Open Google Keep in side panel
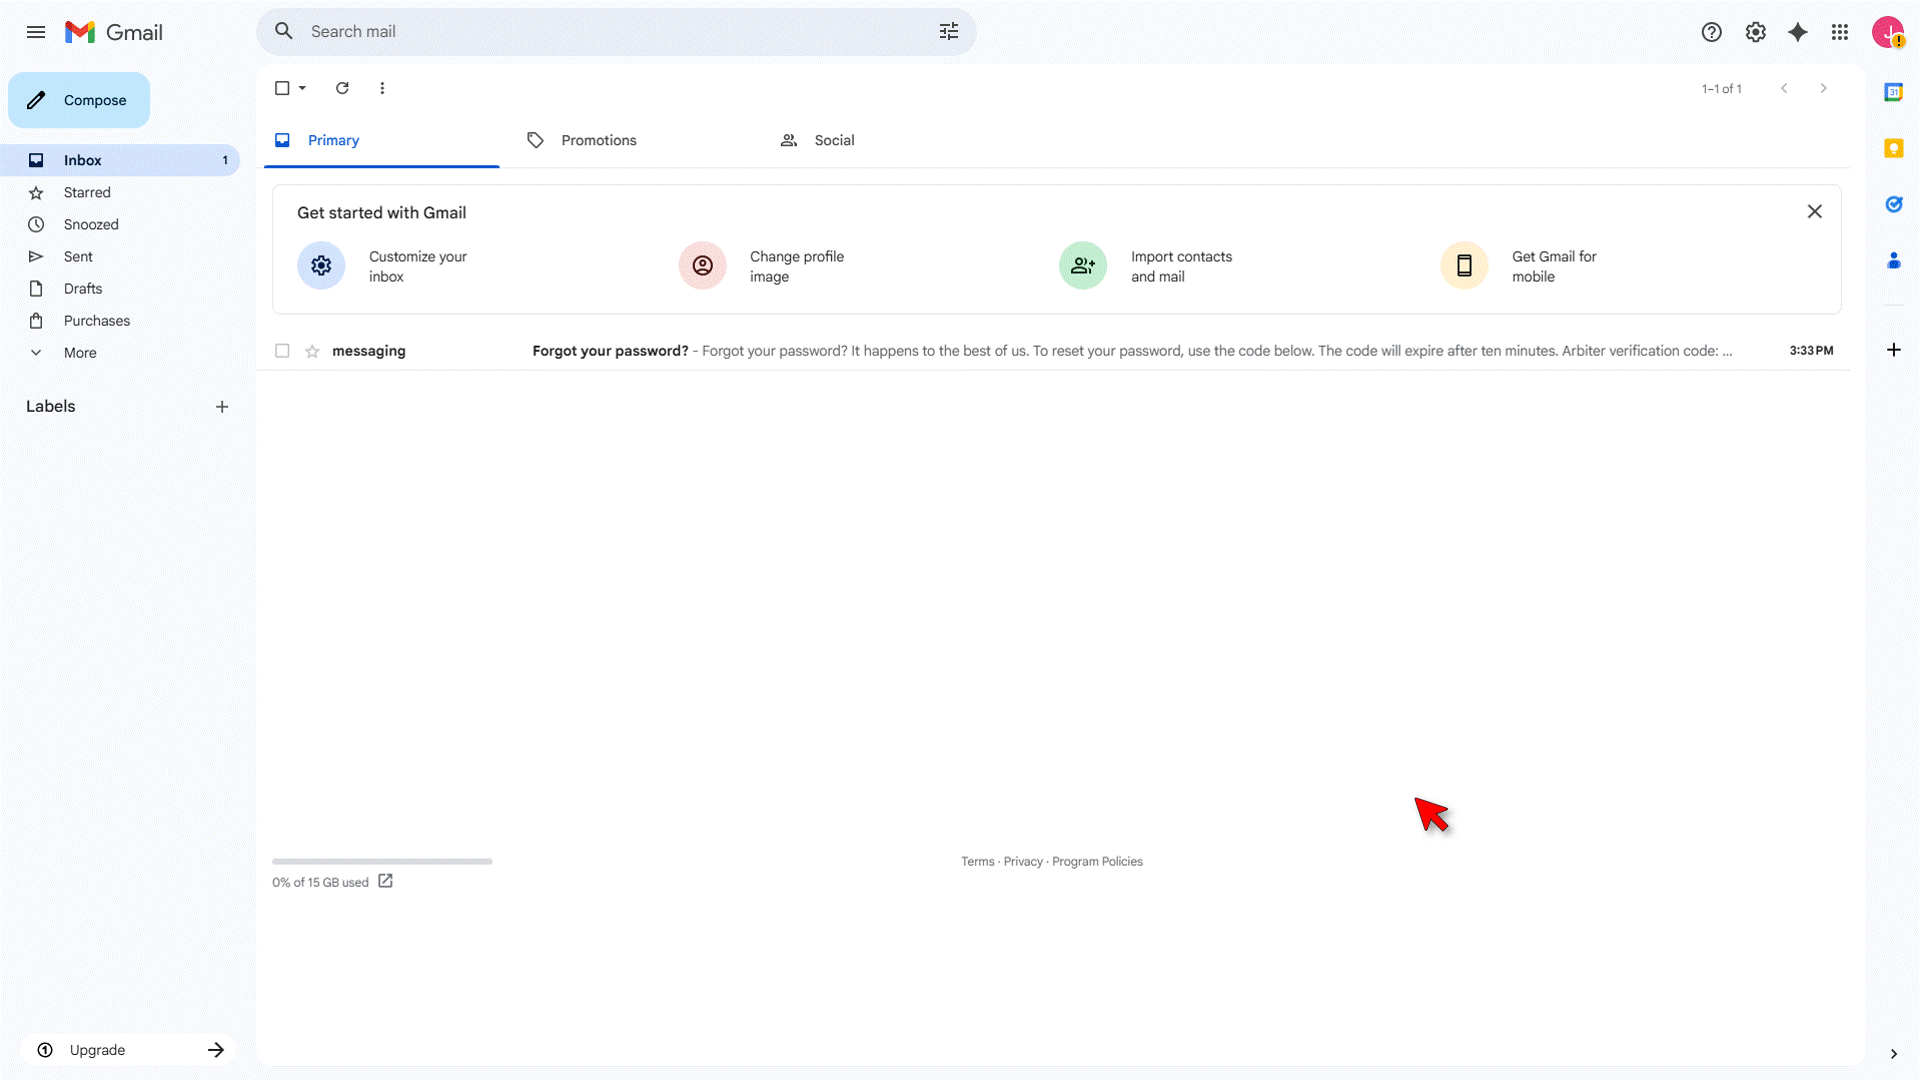This screenshot has height=1080, width=1920. click(x=1894, y=148)
